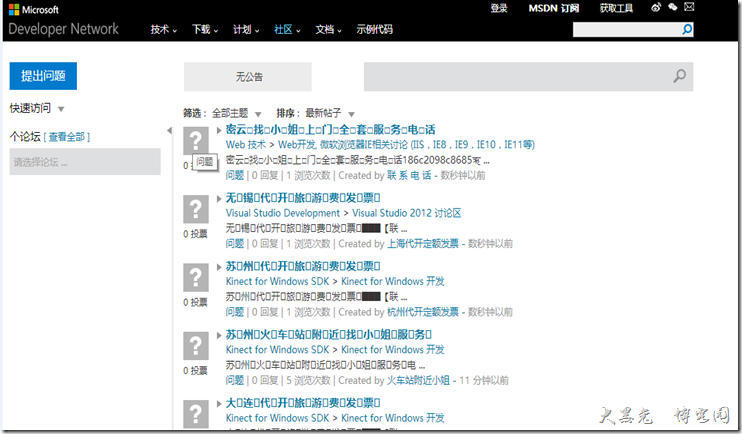
Task: Click the 登录 link
Action: pyautogui.click(x=499, y=8)
